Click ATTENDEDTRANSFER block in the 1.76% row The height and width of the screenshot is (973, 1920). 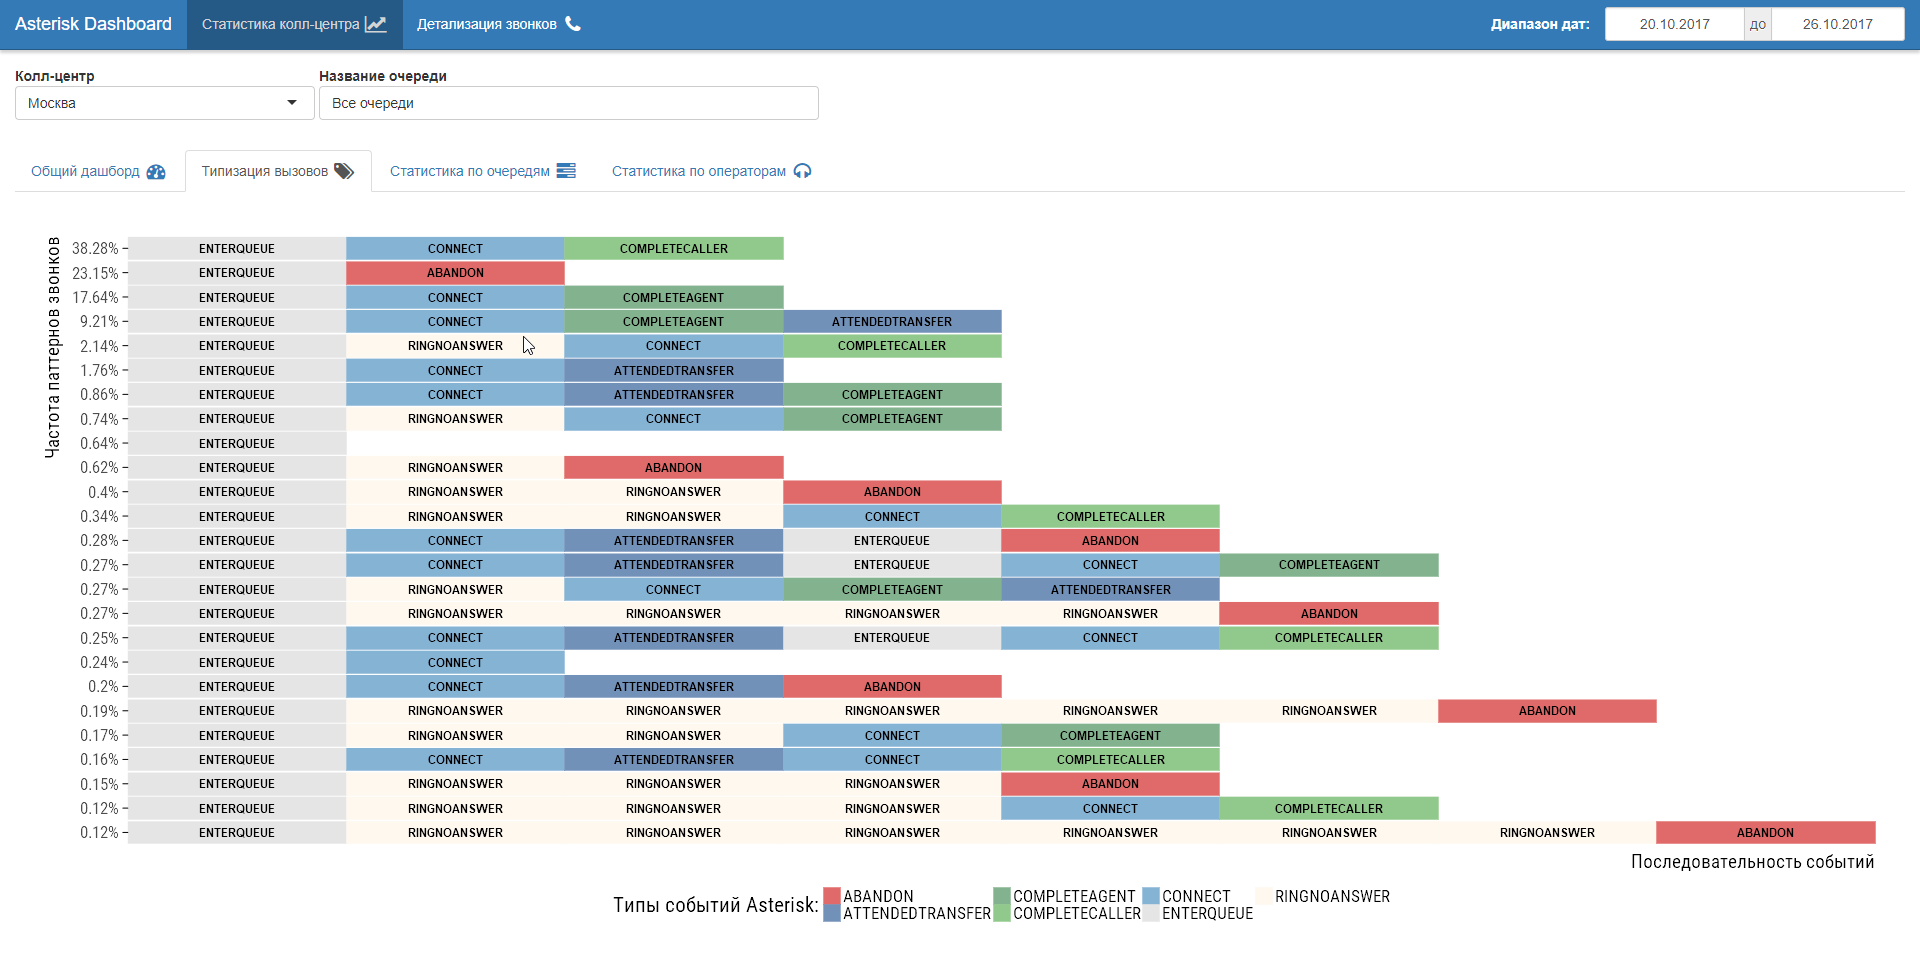[674, 370]
